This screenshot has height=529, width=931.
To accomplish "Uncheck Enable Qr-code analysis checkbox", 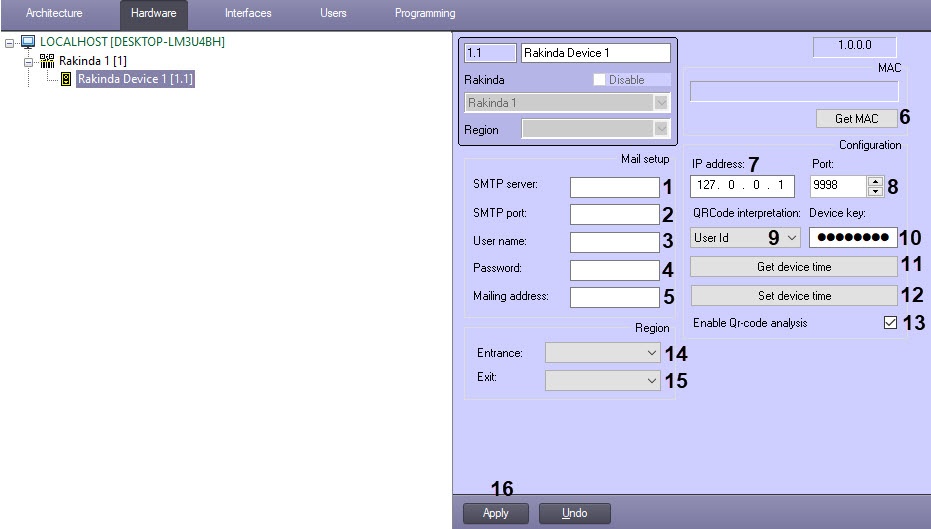I will (891, 323).
